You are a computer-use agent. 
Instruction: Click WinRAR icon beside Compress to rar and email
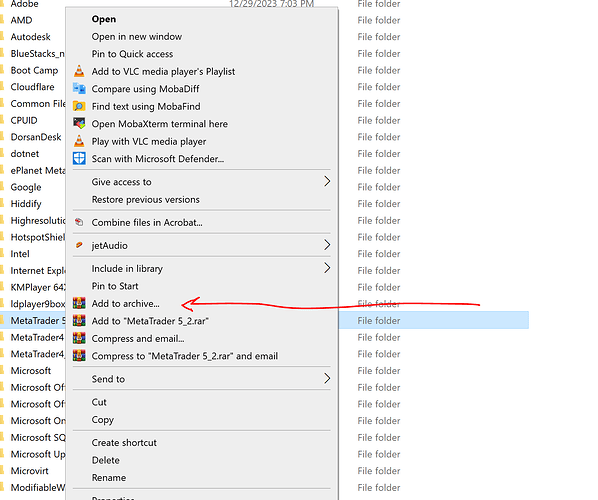[79, 356]
